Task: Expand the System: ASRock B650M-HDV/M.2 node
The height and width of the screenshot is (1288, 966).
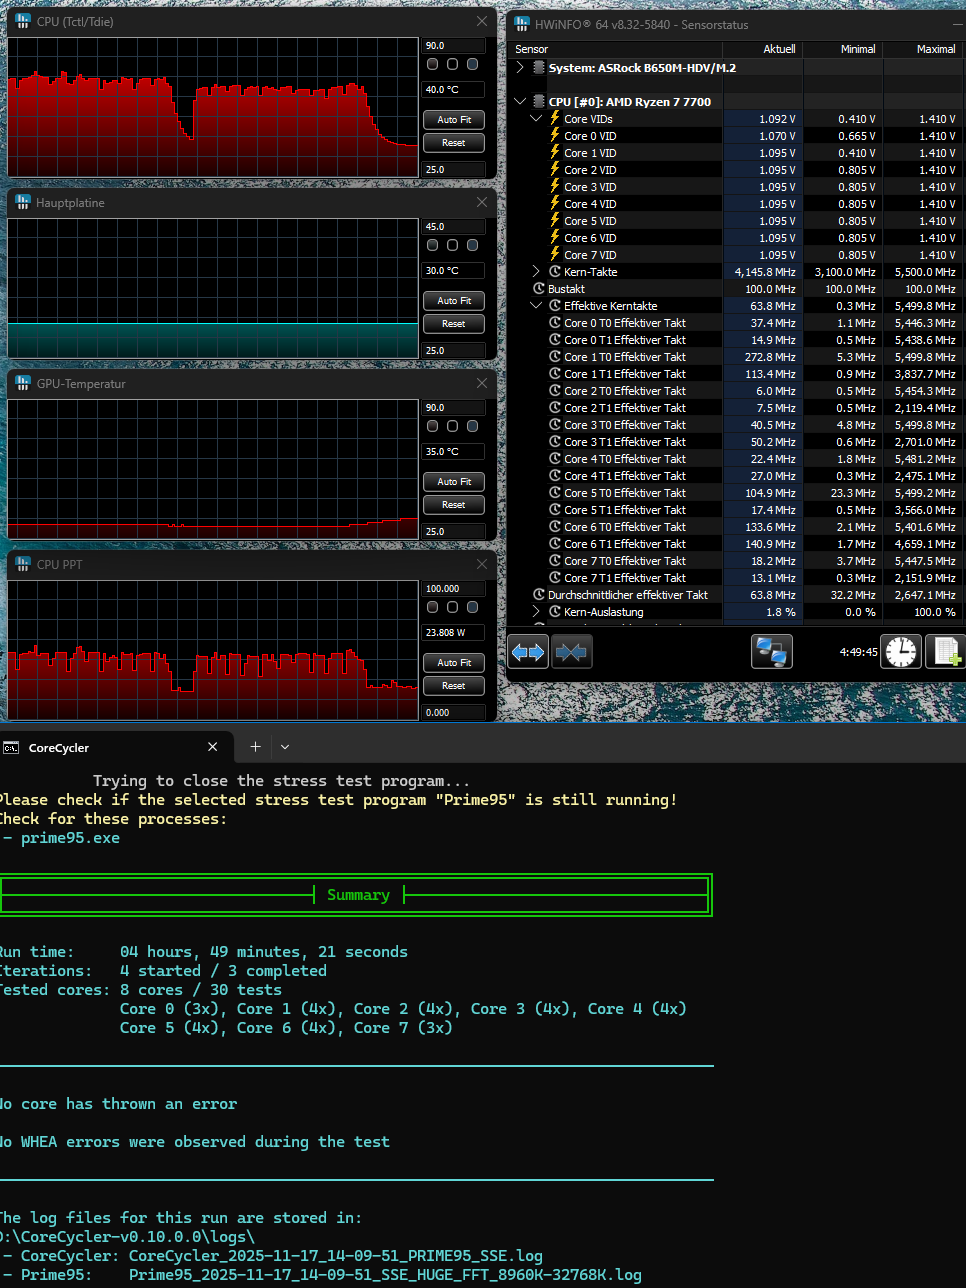Action: click(x=520, y=67)
